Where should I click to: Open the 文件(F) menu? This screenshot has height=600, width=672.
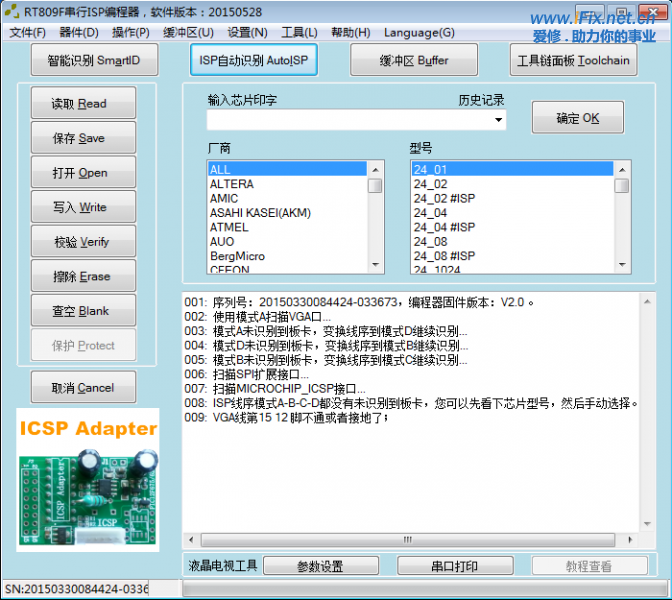[x=27, y=33]
